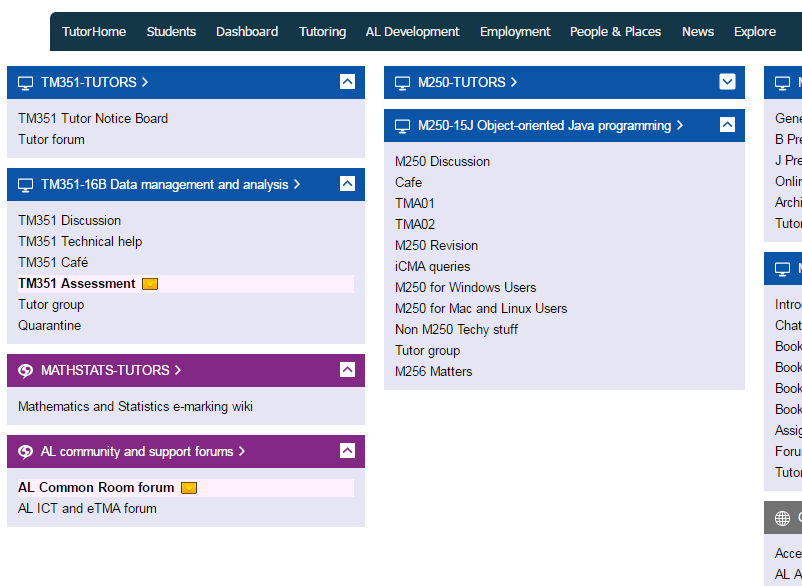Collapse the AL community and support forums panel
The height and width of the screenshot is (586, 802).
tap(347, 451)
